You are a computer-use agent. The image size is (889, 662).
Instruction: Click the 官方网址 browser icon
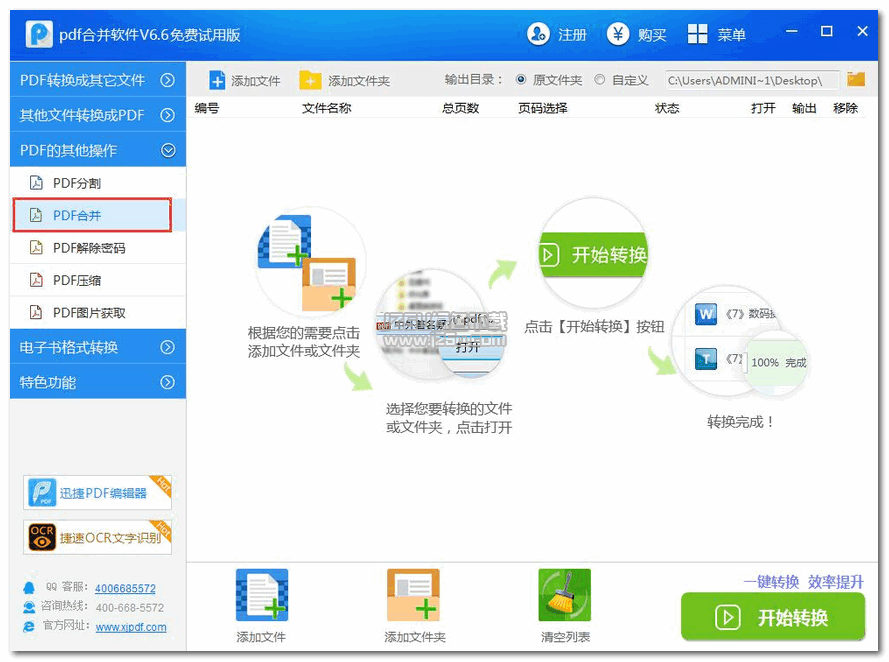(x=29, y=627)
